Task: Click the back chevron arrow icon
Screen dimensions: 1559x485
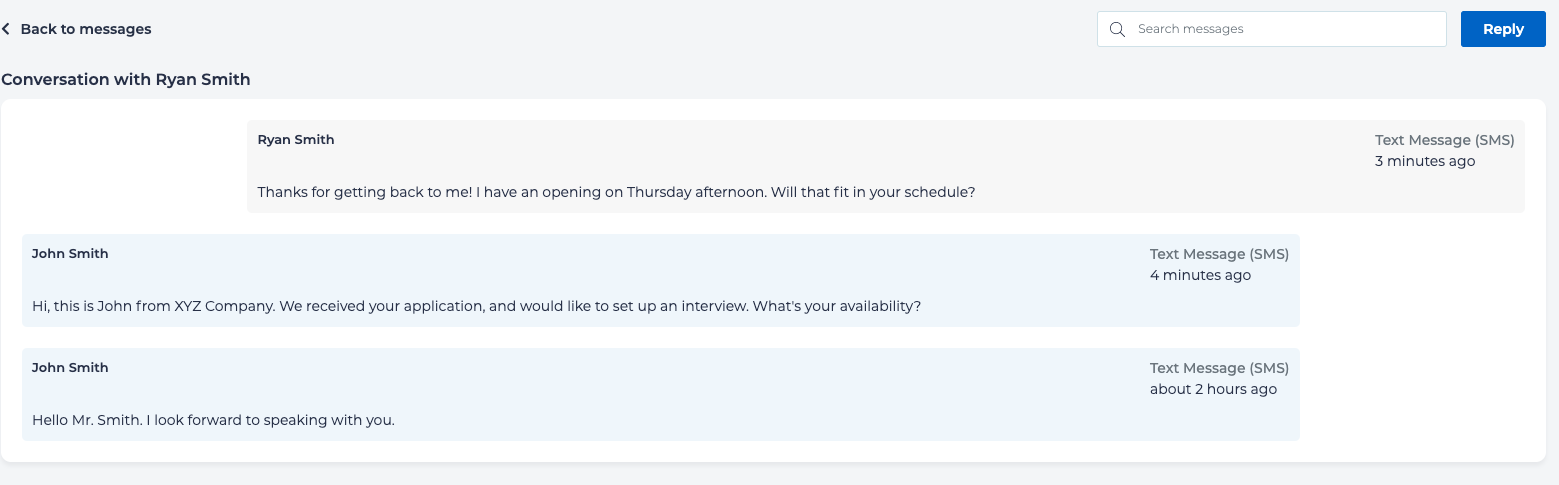Action: pyautogui.click(x=6, y=30)
